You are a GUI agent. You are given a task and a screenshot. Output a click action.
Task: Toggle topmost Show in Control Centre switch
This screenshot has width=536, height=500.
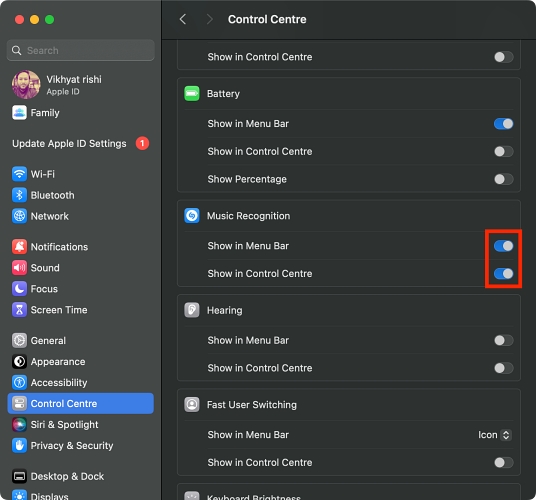503,57
